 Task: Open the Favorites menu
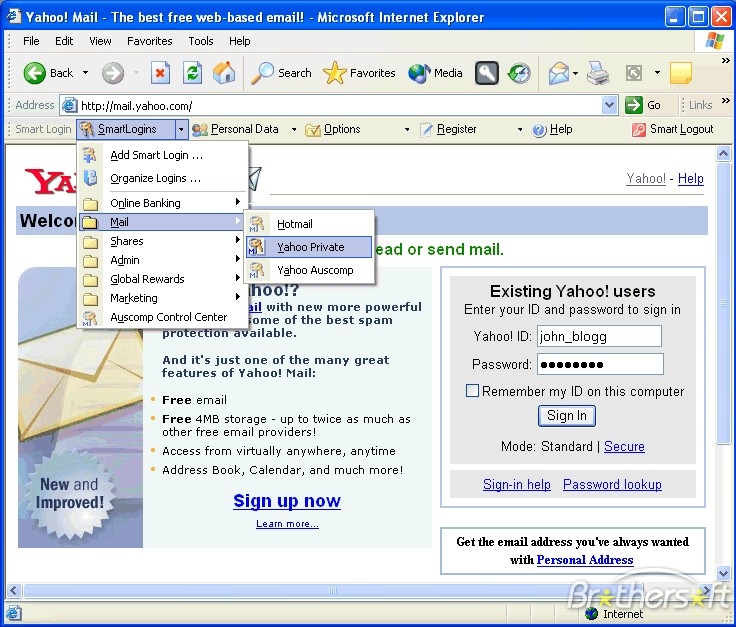point(150,41)
